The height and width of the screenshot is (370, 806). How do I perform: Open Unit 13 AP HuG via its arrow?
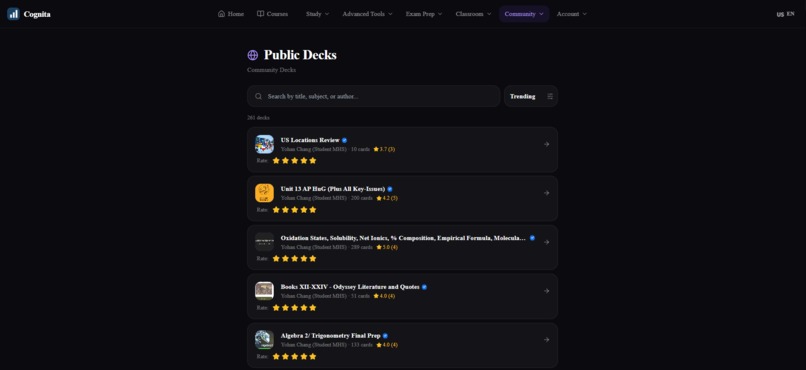pos(546,193)
